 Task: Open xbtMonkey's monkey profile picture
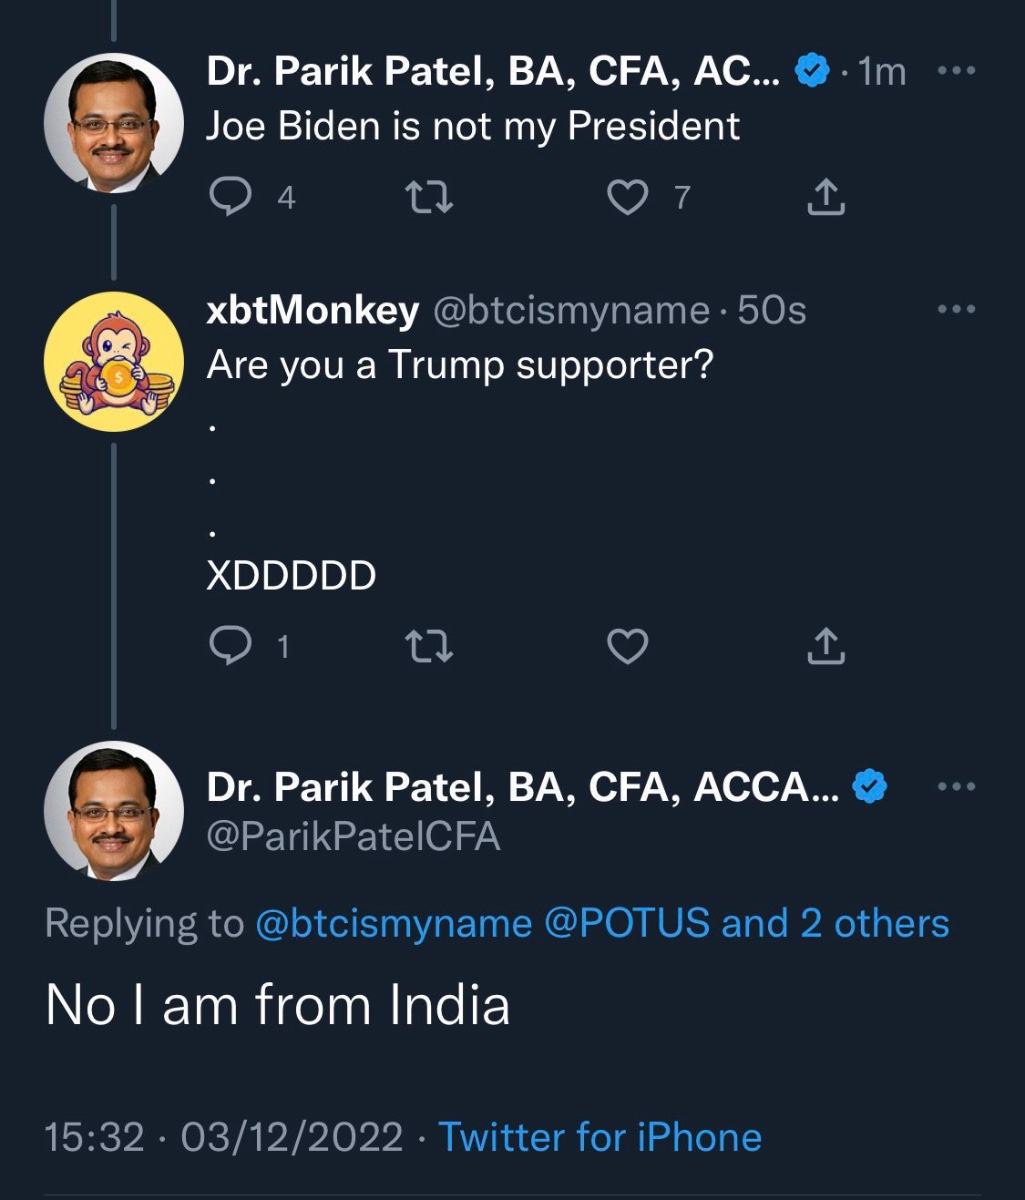[x=114, y=362]
